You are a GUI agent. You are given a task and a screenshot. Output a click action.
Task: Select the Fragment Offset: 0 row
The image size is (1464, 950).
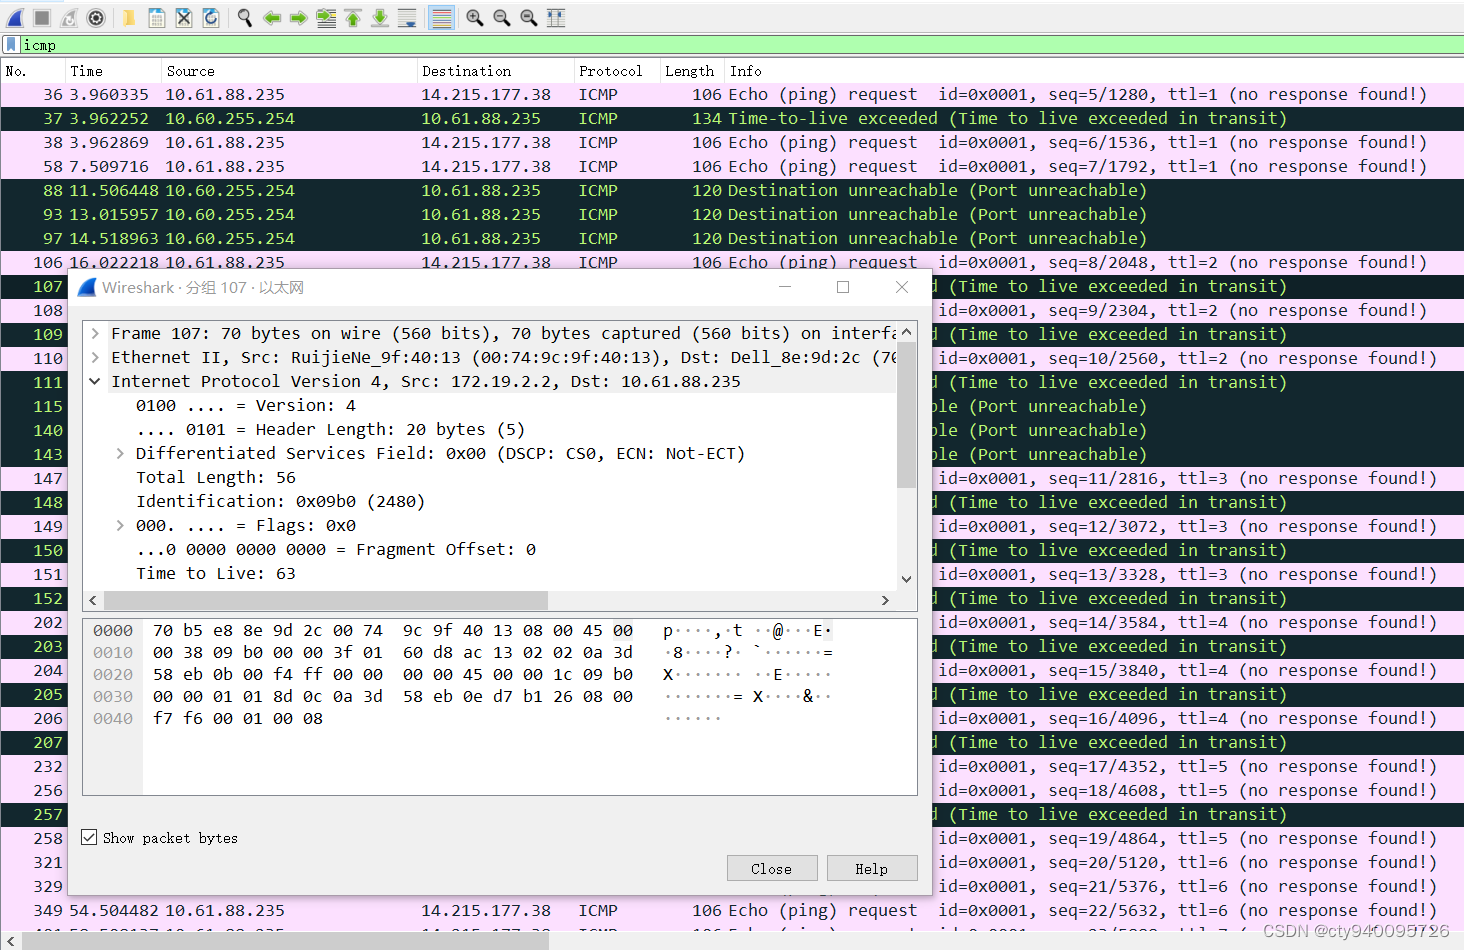tap(335, 549)
